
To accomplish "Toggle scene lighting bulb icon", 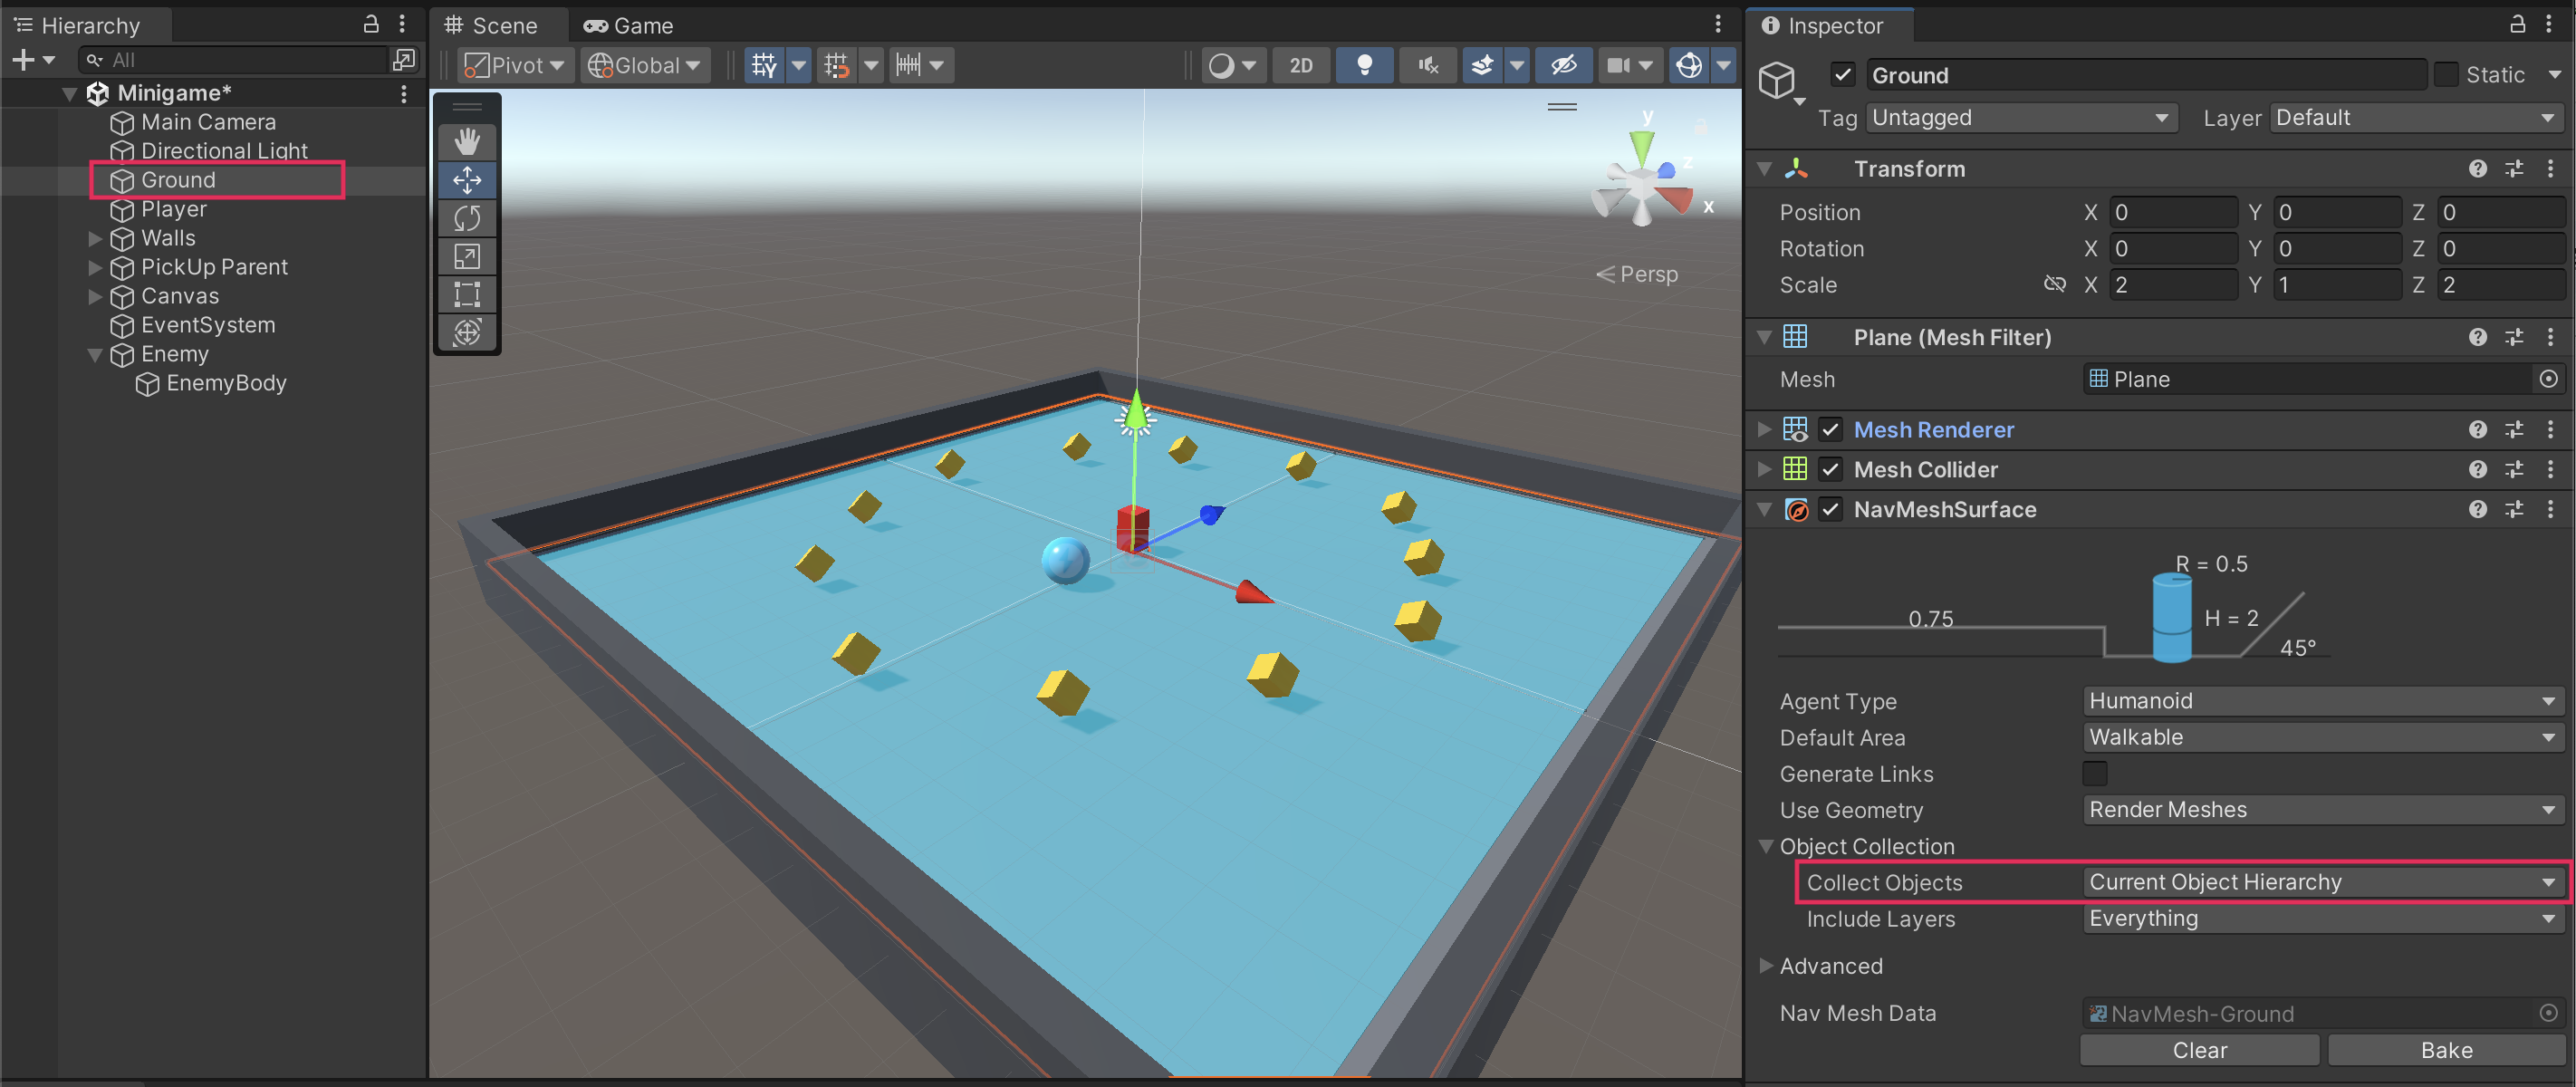I will pos(1364,66).
